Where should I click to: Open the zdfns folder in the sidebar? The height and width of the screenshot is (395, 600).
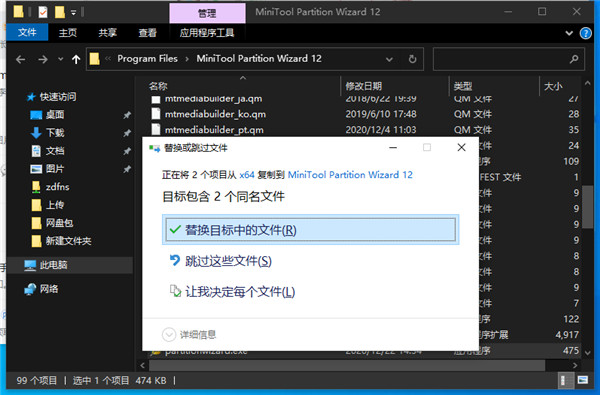(x=57, y=186)
